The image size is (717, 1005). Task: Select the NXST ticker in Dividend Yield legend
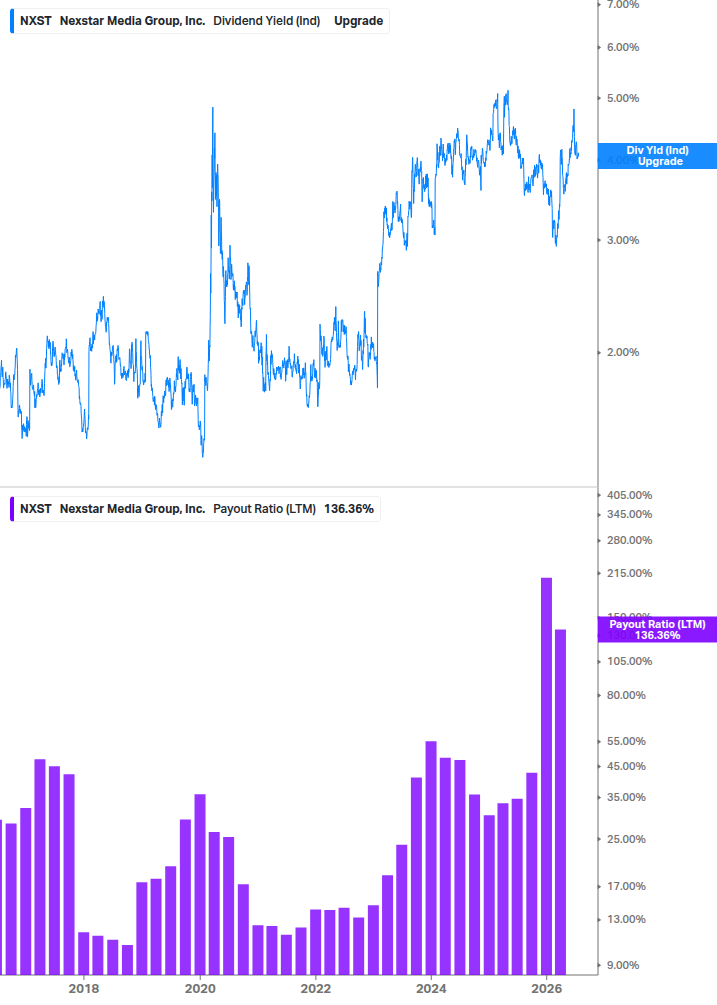point(36,21)
